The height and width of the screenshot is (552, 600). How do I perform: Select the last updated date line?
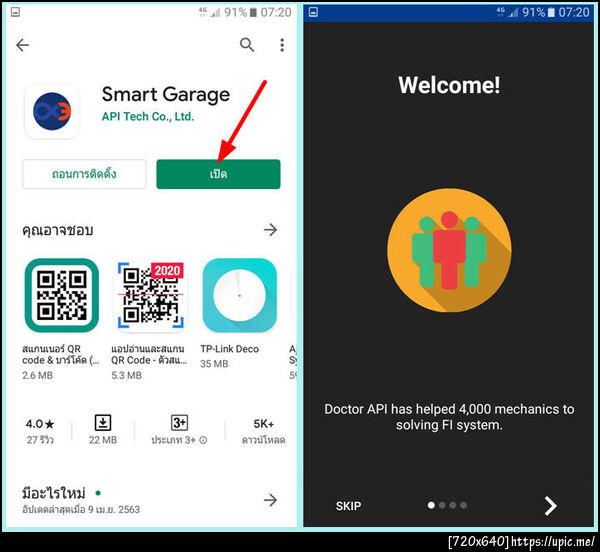(x=81, y=509)
